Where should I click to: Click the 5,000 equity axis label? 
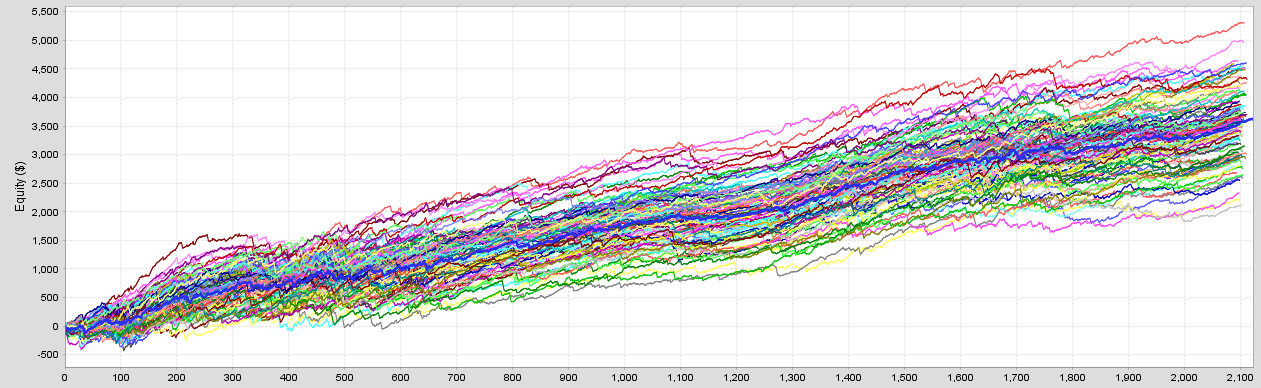46,41
